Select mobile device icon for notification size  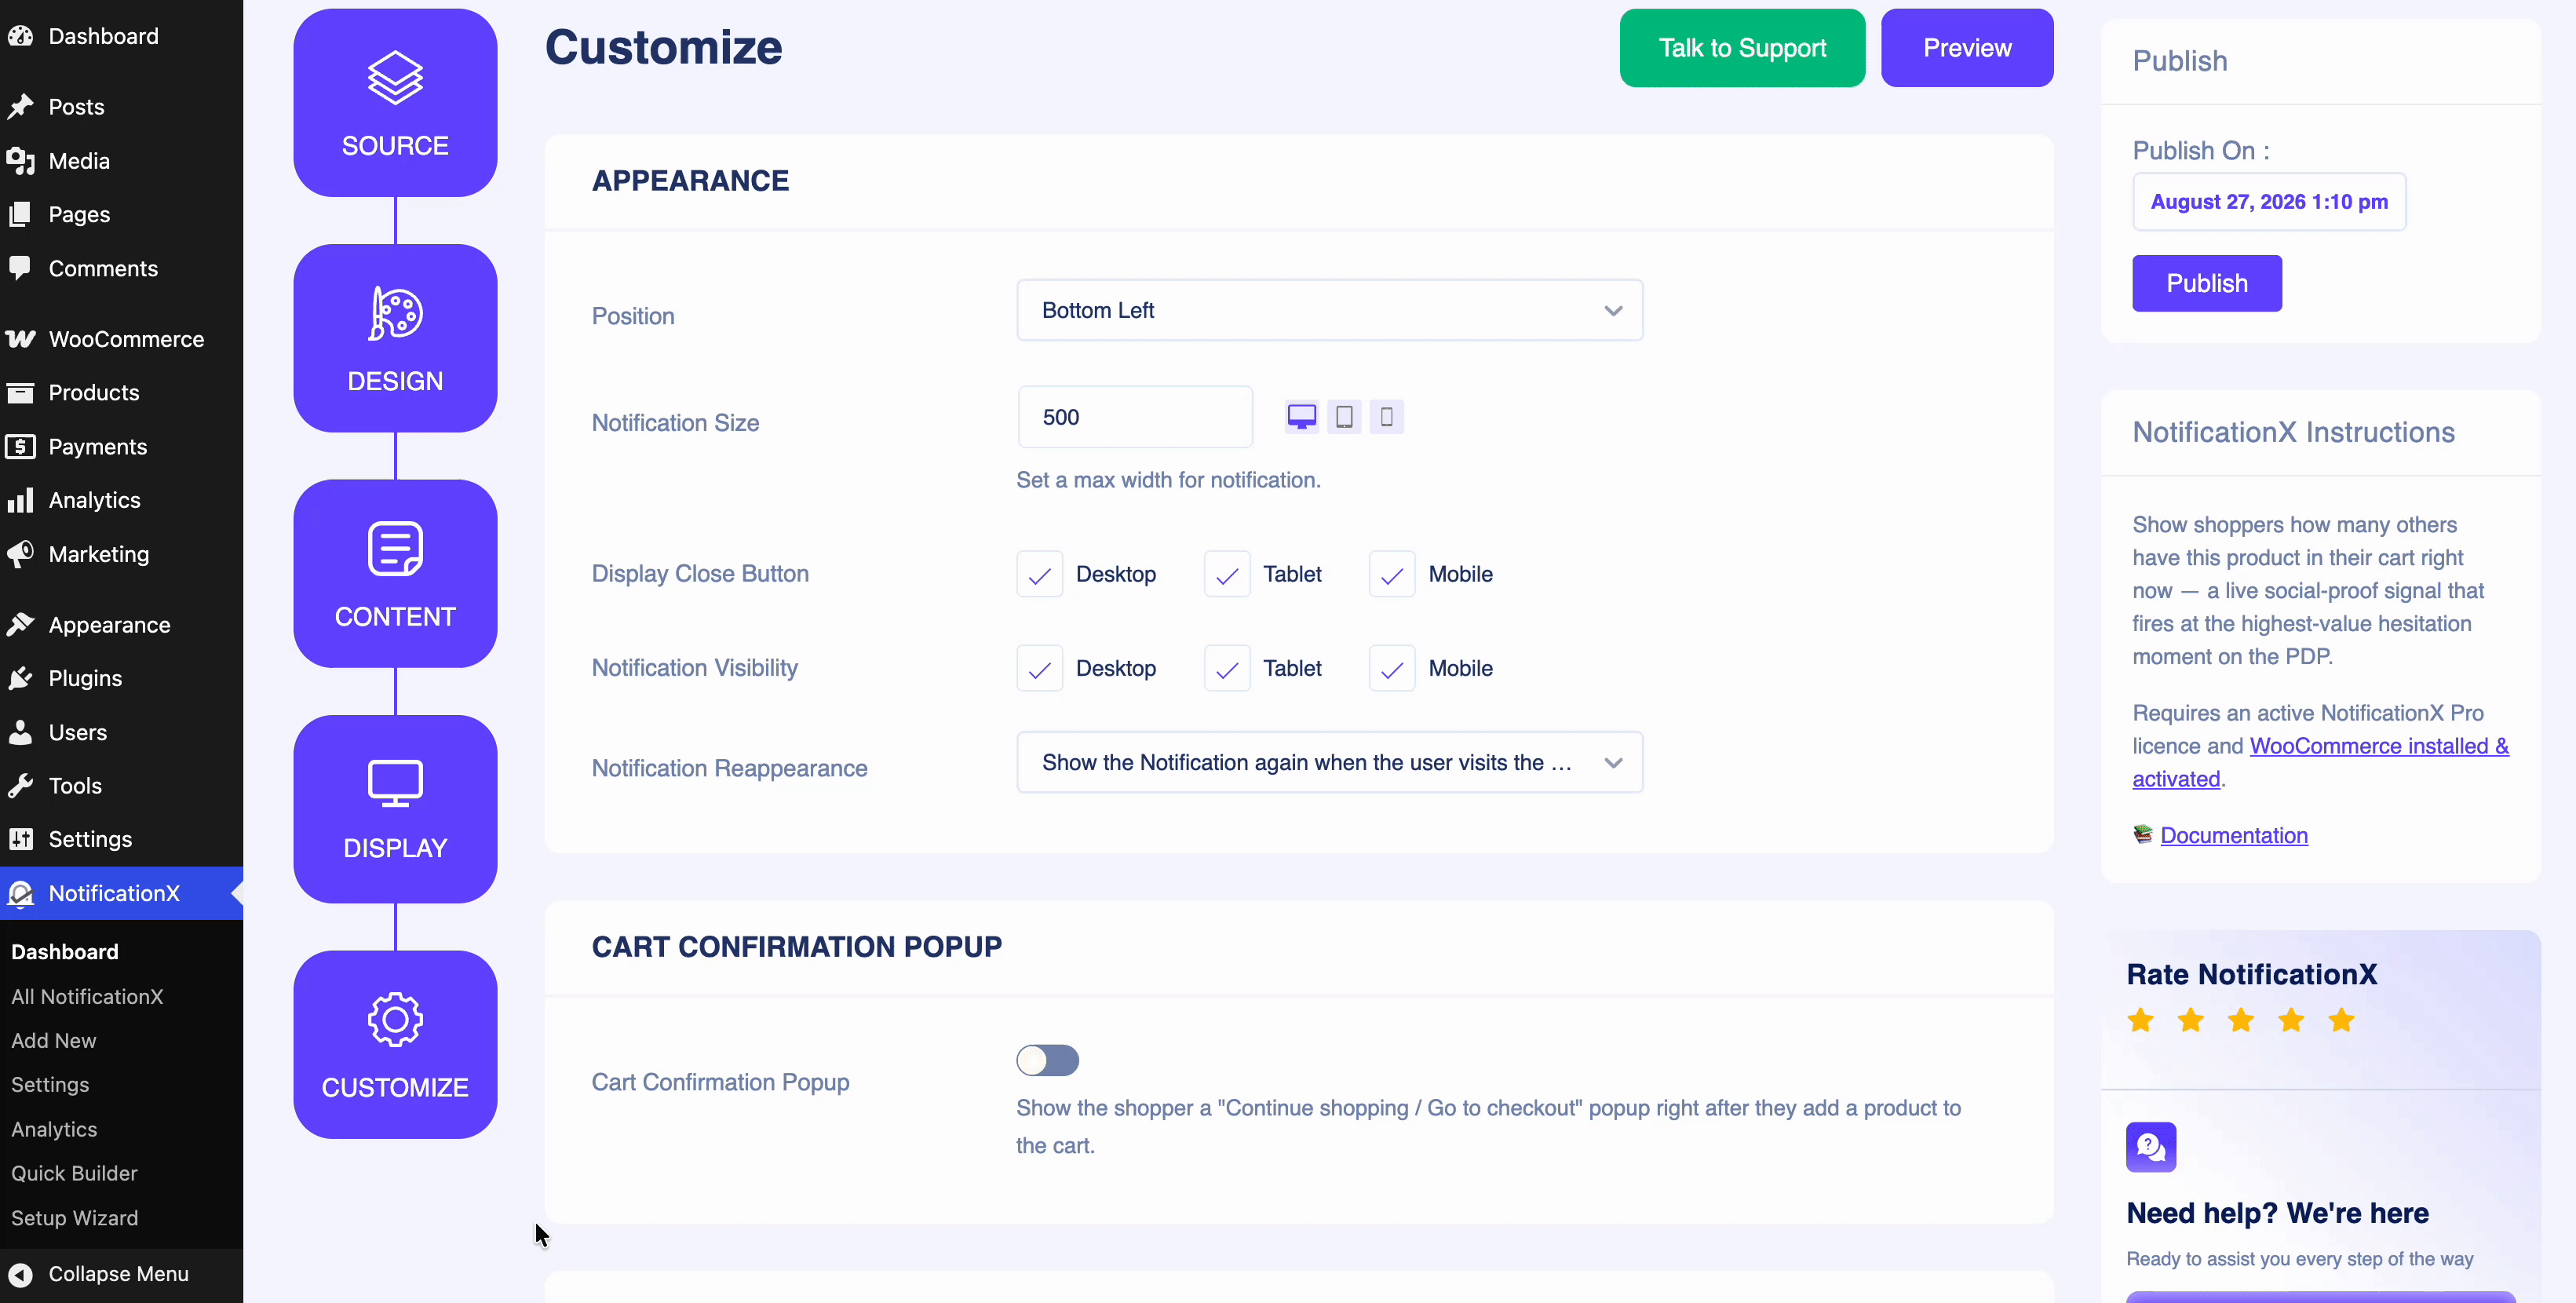click(1386, 416)
